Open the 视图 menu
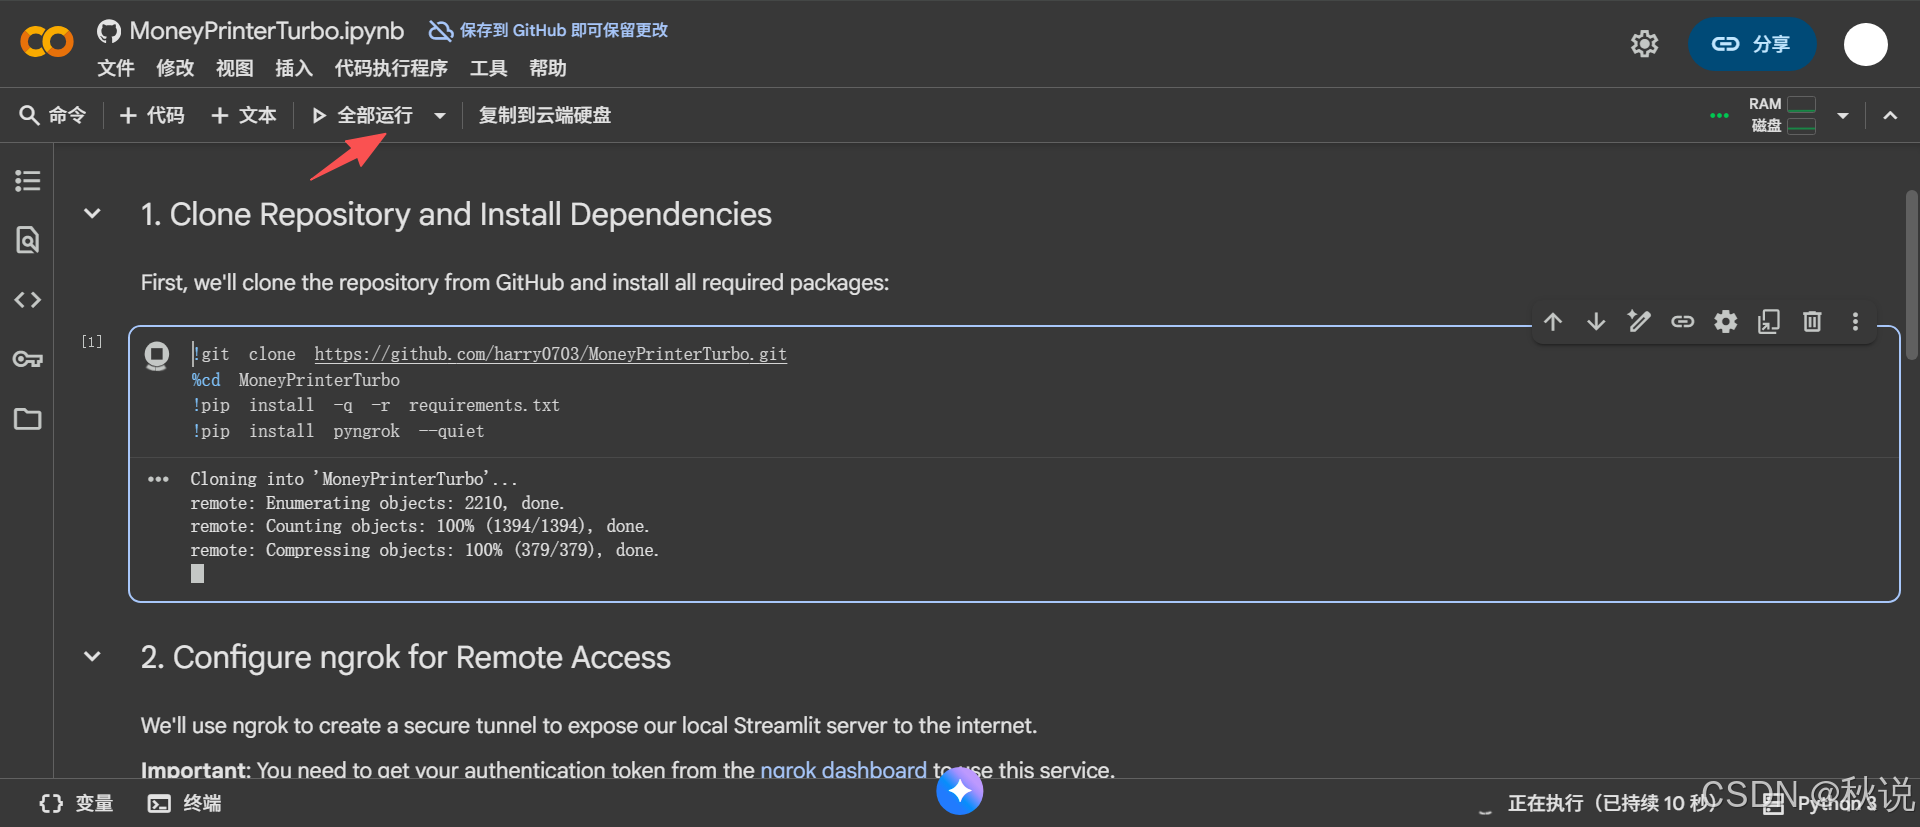1920x827 pixels. [x=235, y=68]
